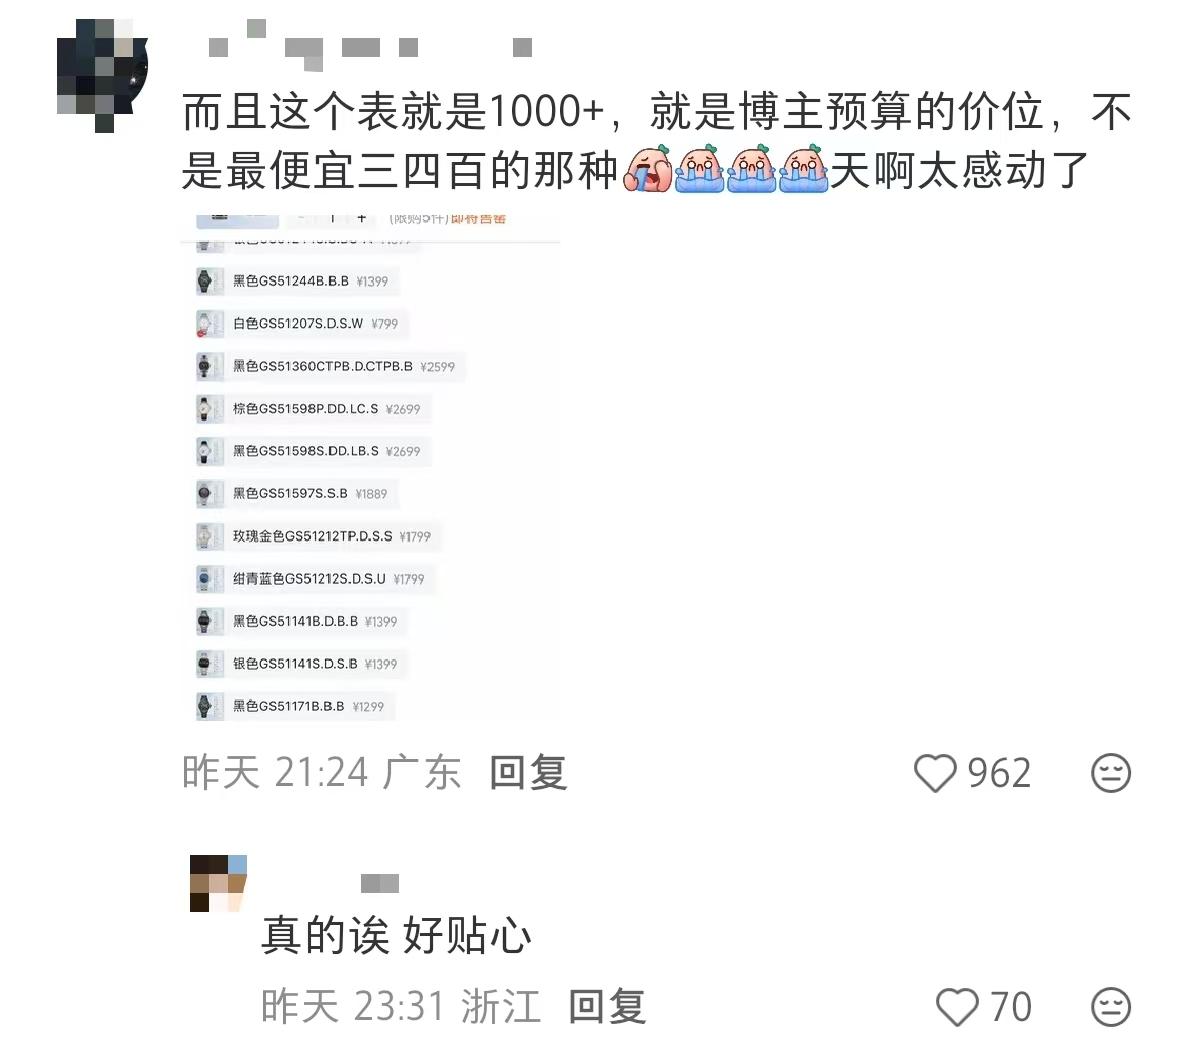Select the 玫瑰金色GS51212TP.D.S.S ¥1799 option

point(318,536)
